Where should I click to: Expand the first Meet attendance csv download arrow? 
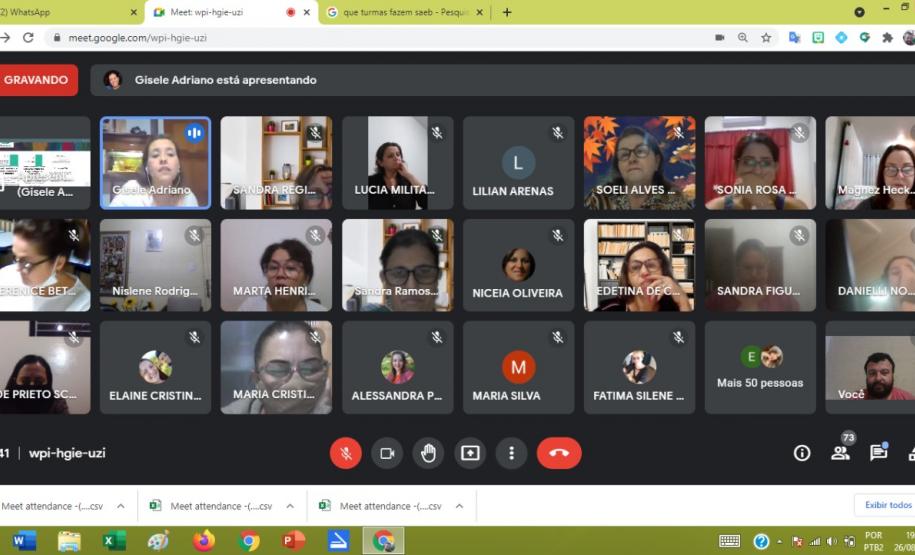pyautogui.click(x=121, y=506)
